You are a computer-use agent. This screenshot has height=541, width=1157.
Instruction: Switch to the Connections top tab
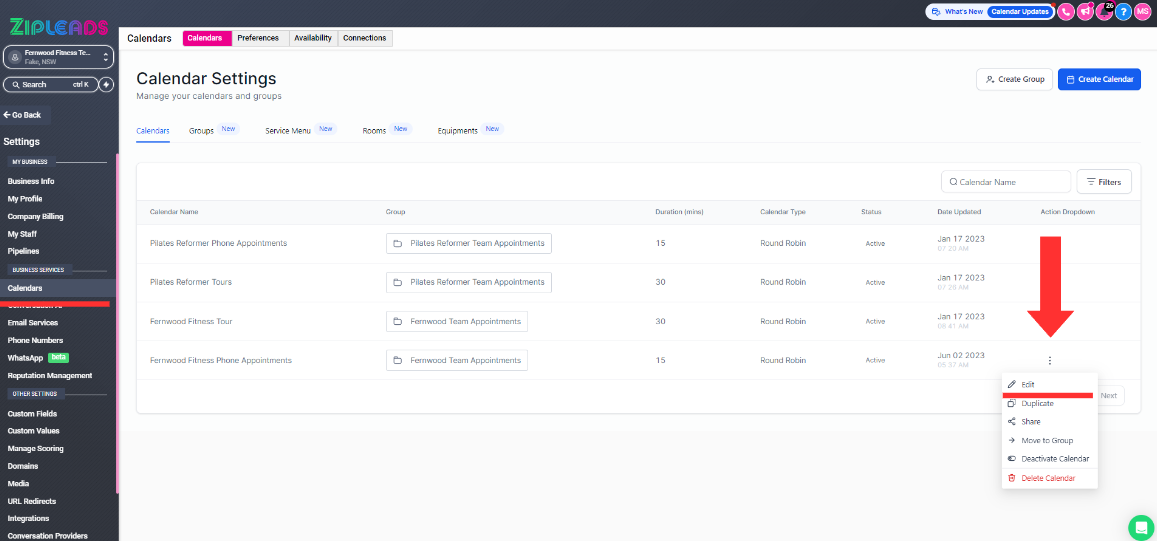[365, 38]
